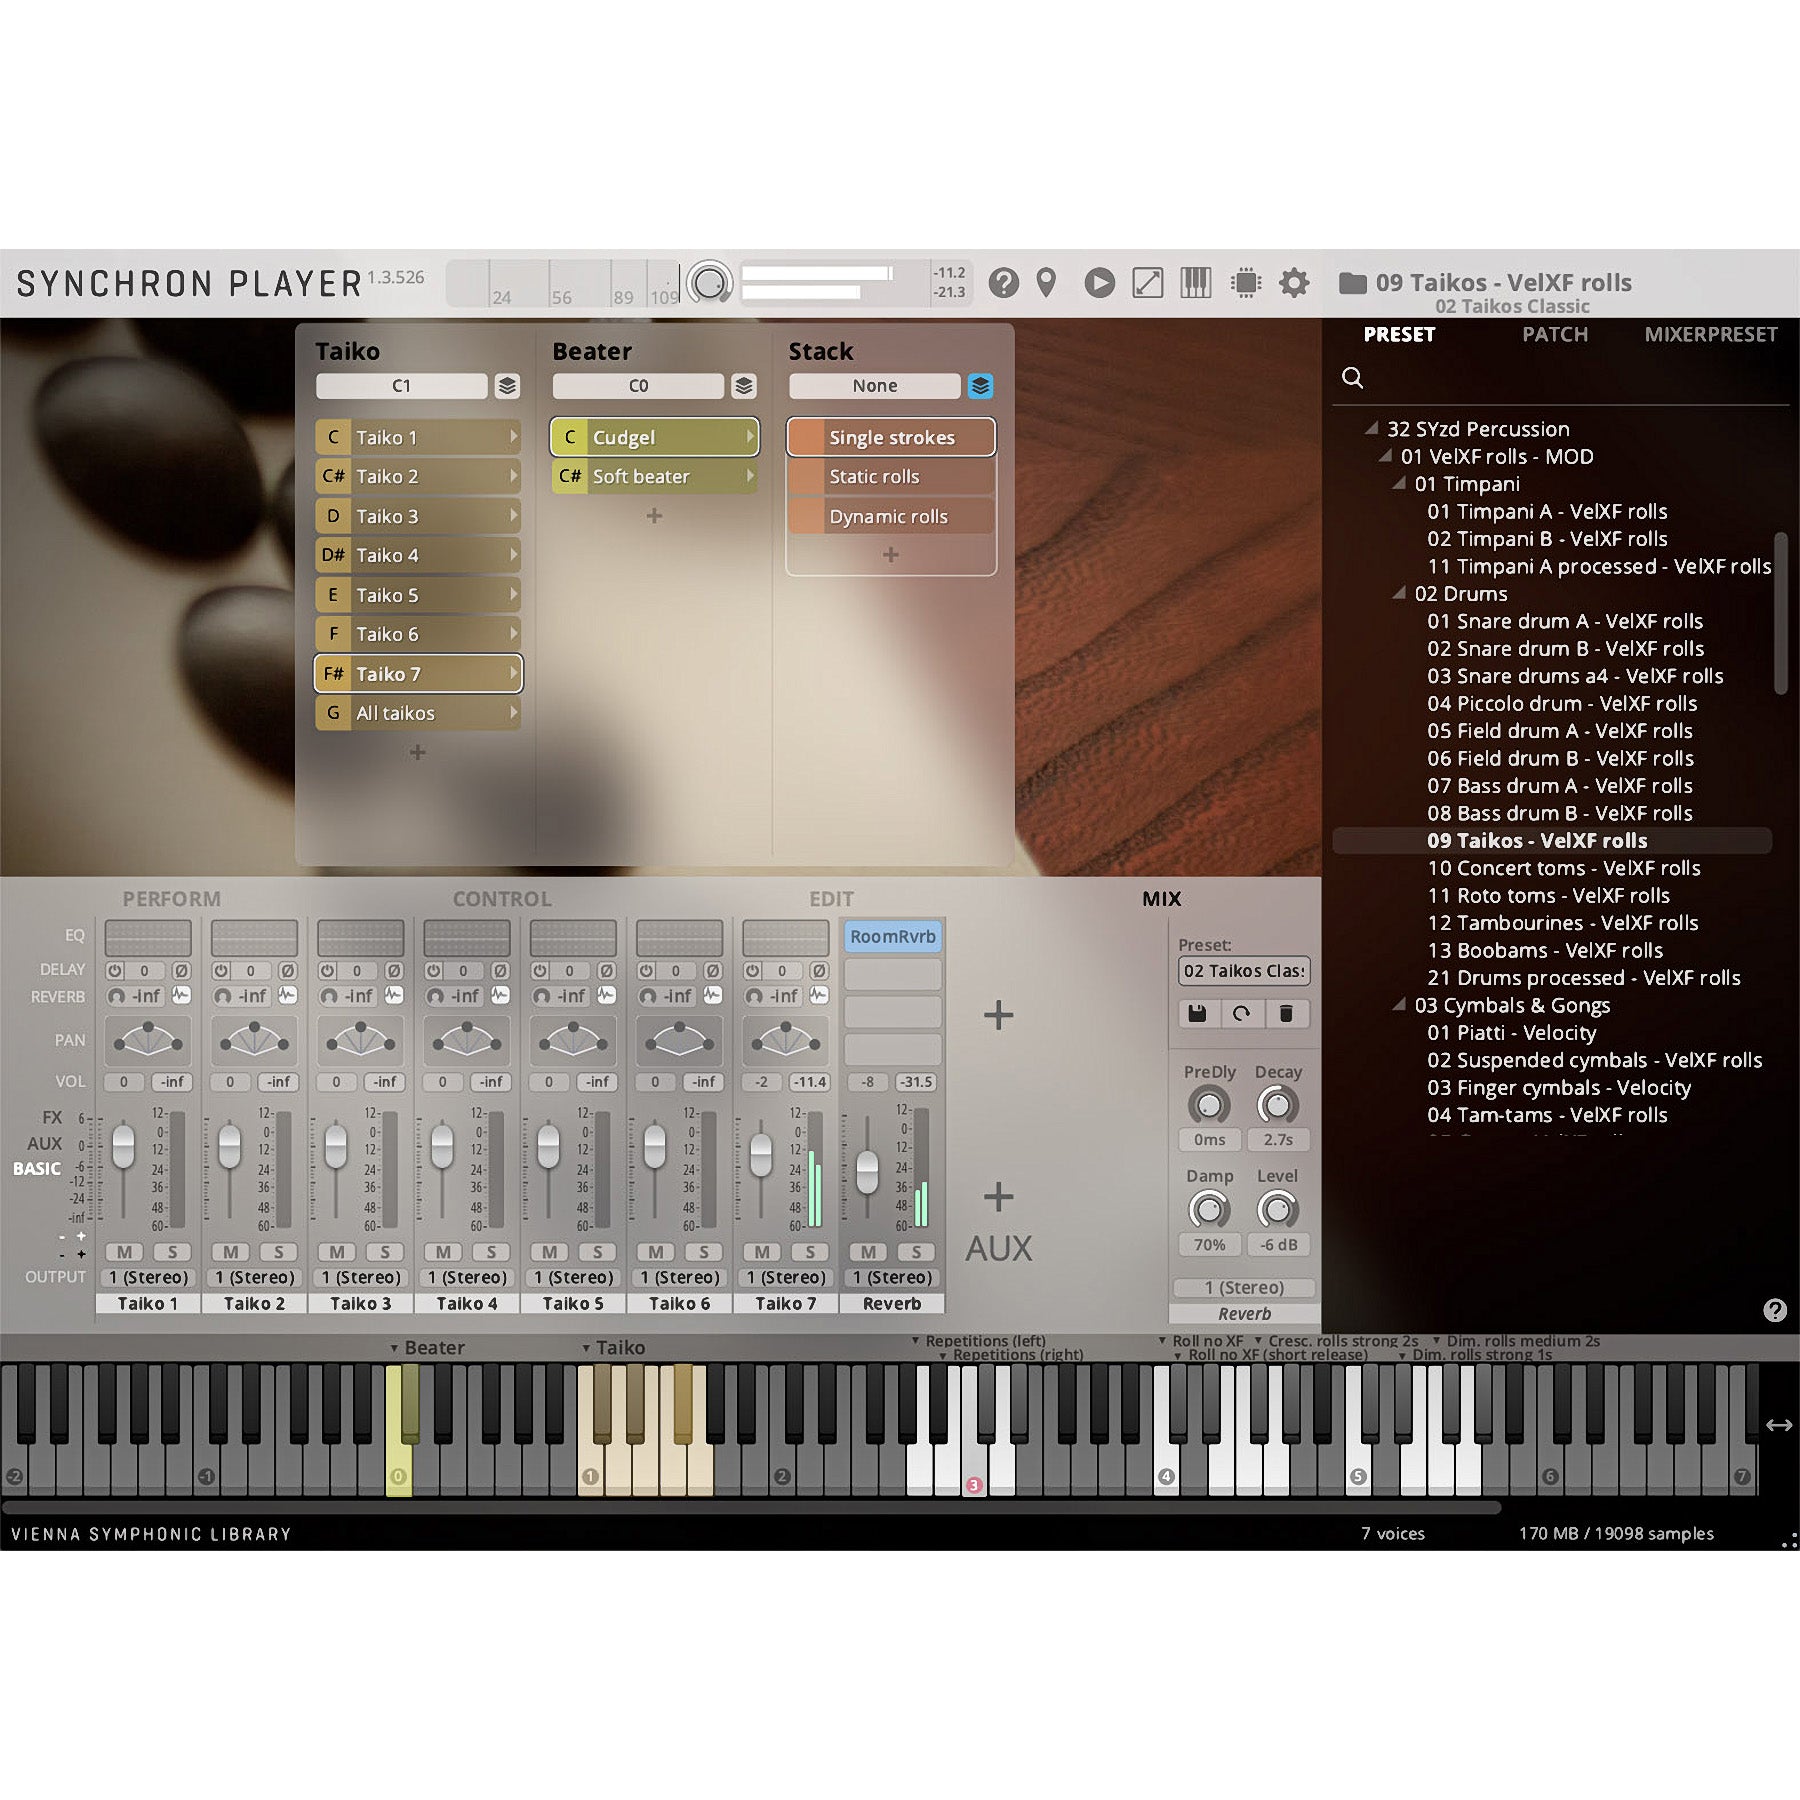Open the settings gear in top toolbar

1294,283
